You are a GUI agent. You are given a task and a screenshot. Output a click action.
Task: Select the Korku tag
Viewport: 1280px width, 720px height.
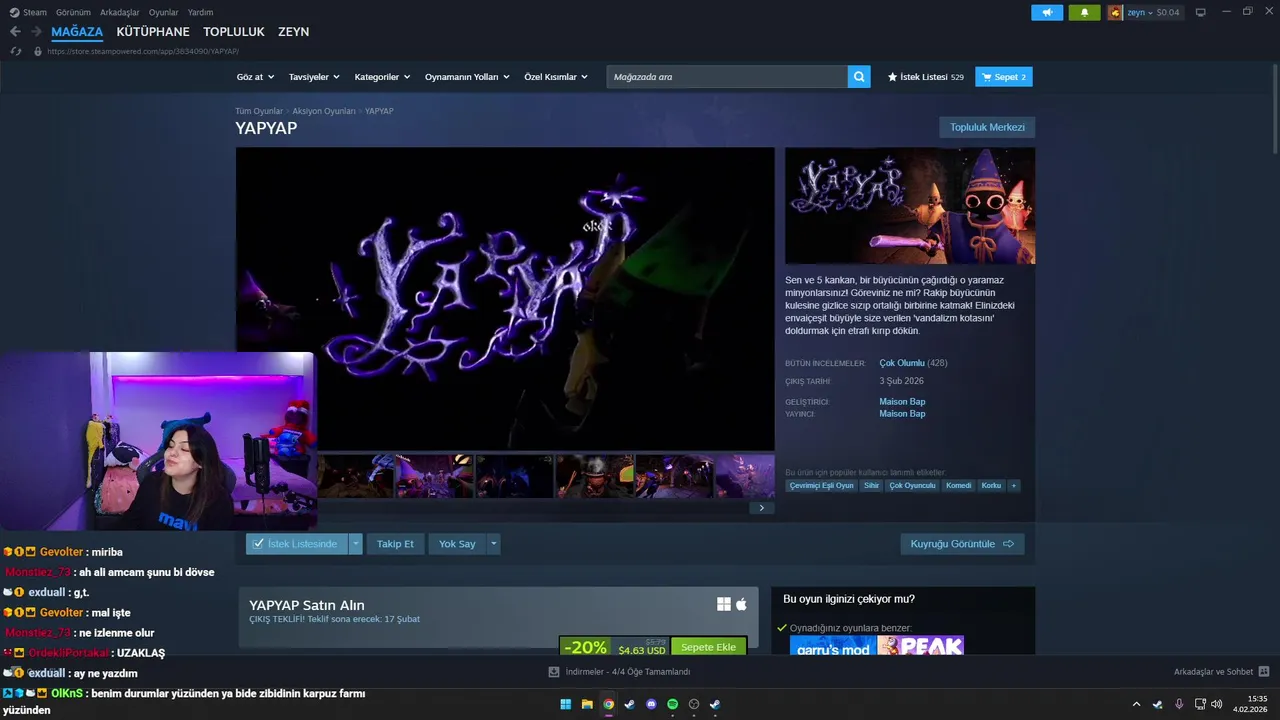click(991, 486)
